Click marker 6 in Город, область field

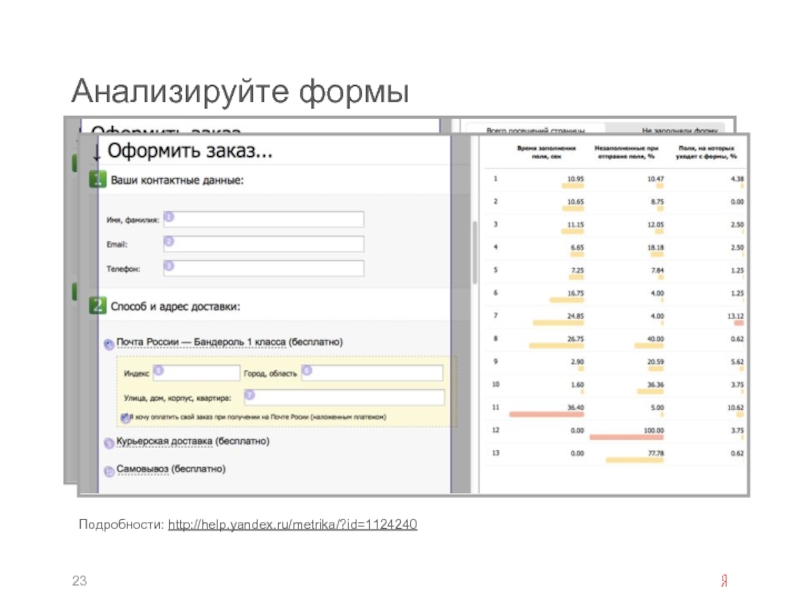pyautogui.click(x=307, y=370)
